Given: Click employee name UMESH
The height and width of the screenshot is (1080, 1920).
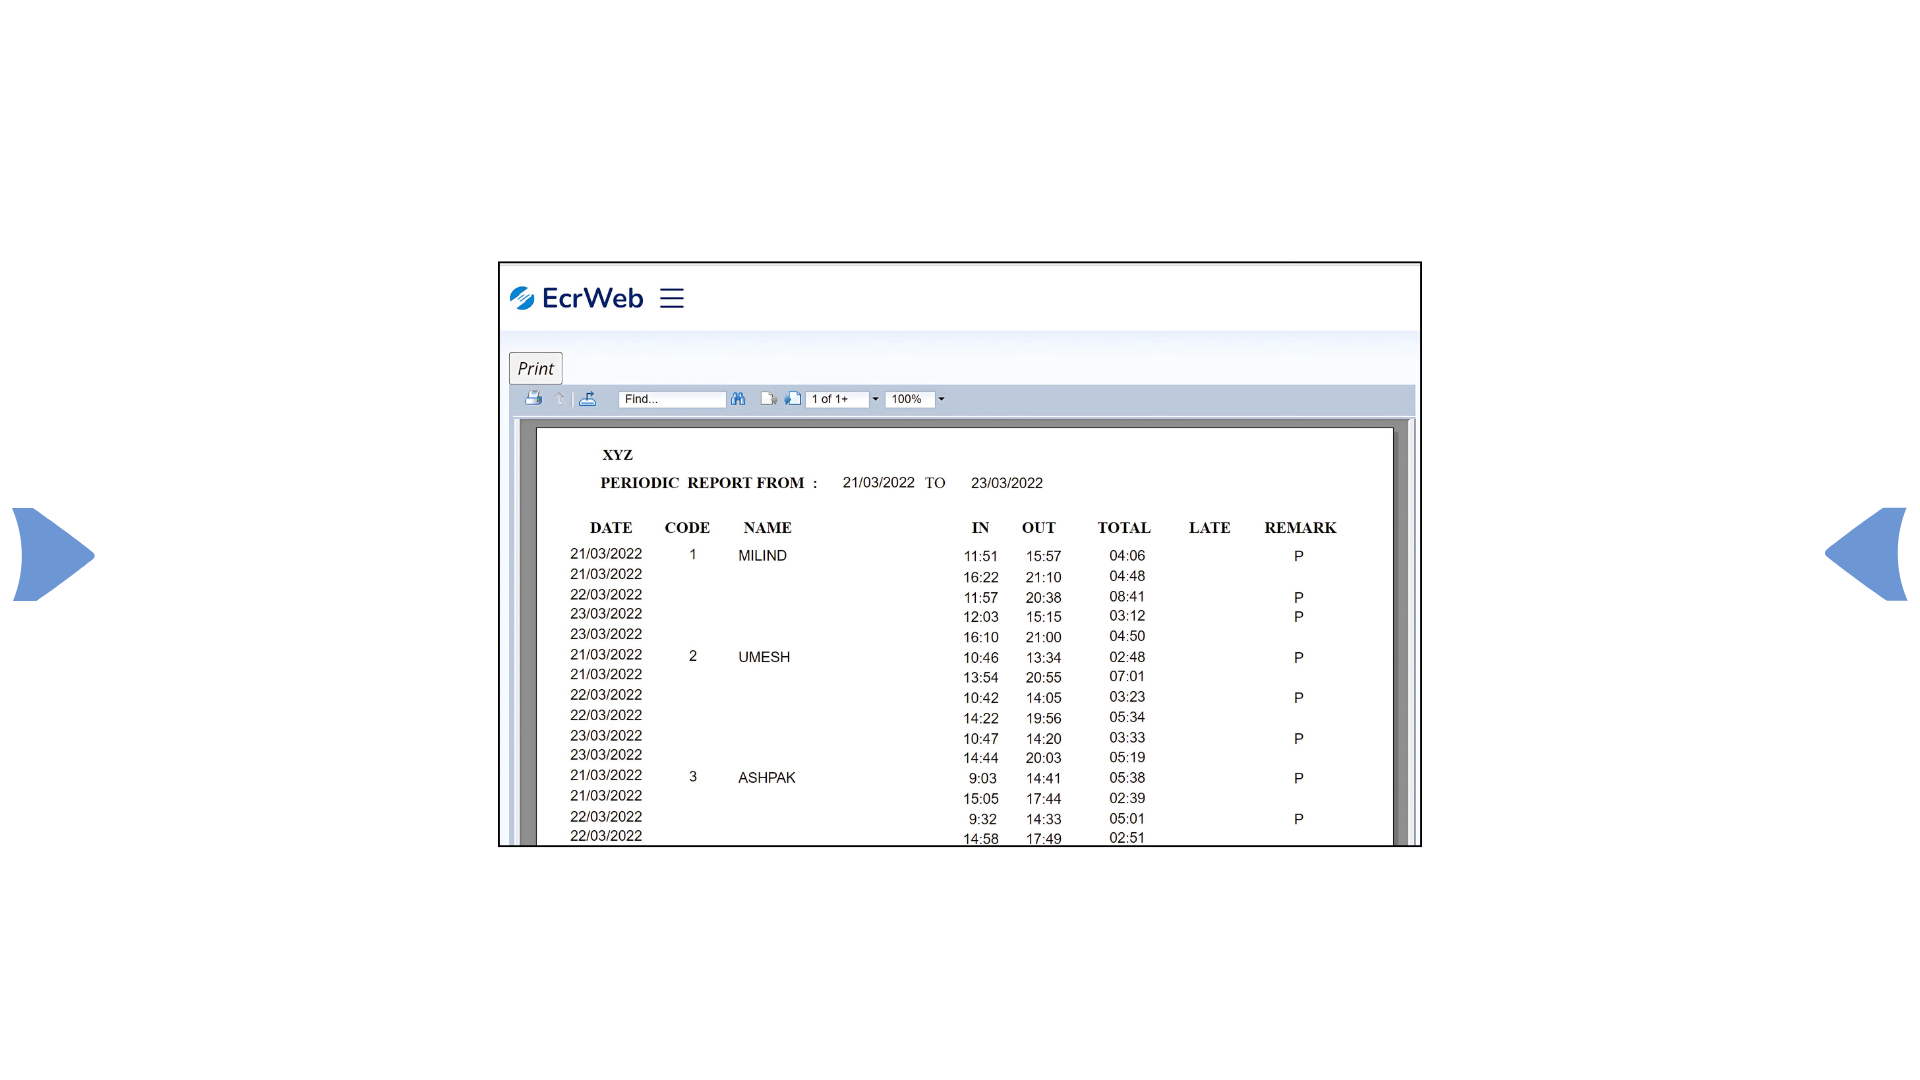Looking at the screenshot, I should pyautogui.click(x=764, y=657).
